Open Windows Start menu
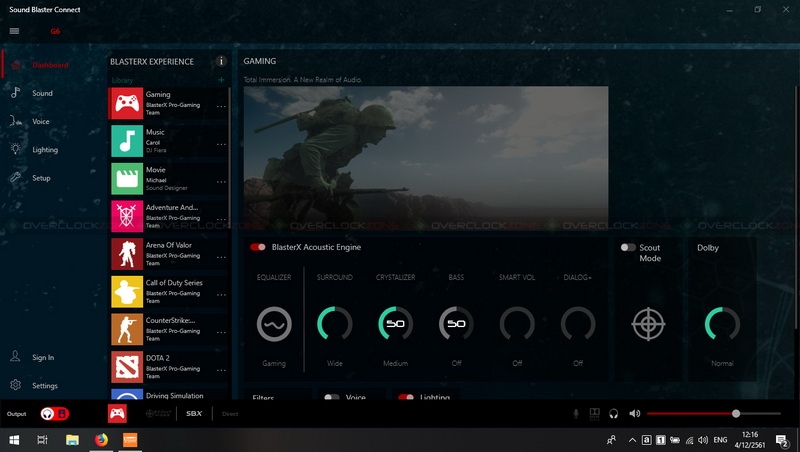This screenshot has width=800, height=452. pyautogui.click(x=14, y=440)
